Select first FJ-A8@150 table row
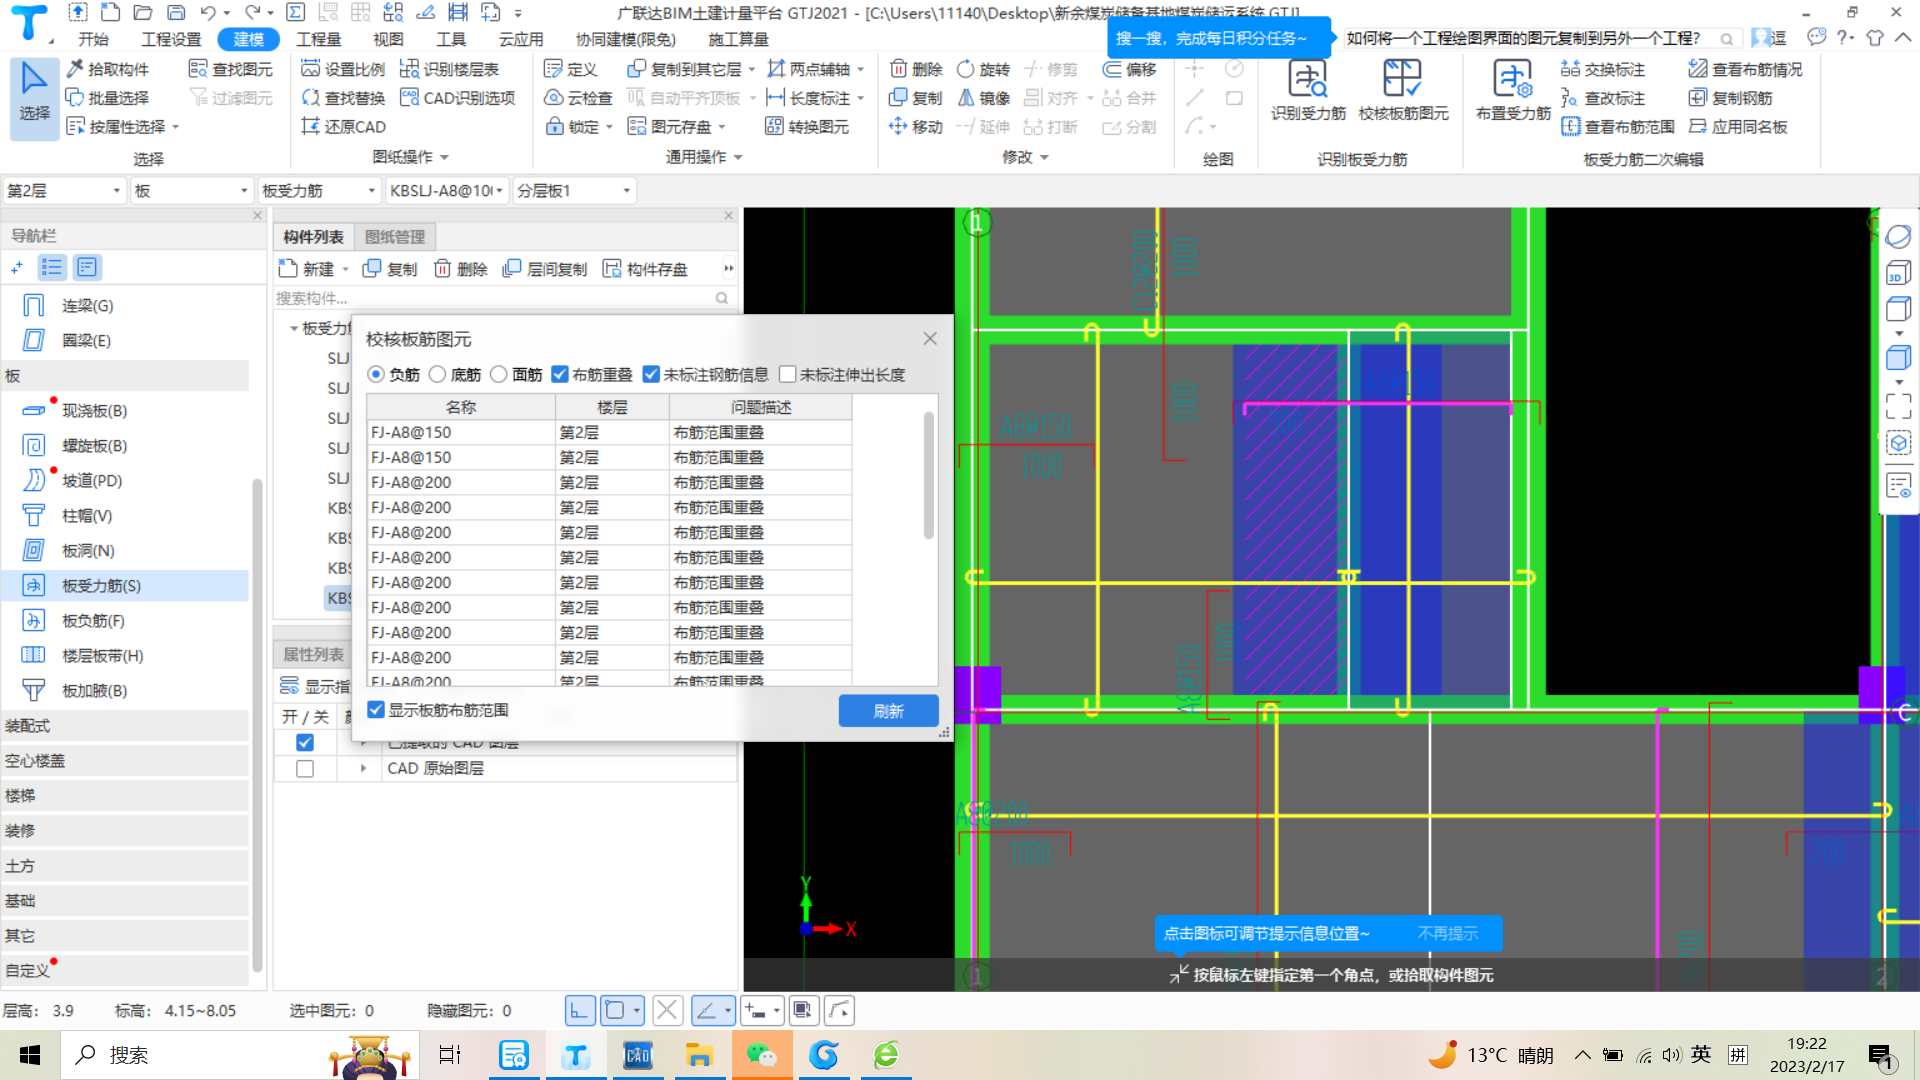This screenshot has height=1080, width=1920. tap(609, 432)
